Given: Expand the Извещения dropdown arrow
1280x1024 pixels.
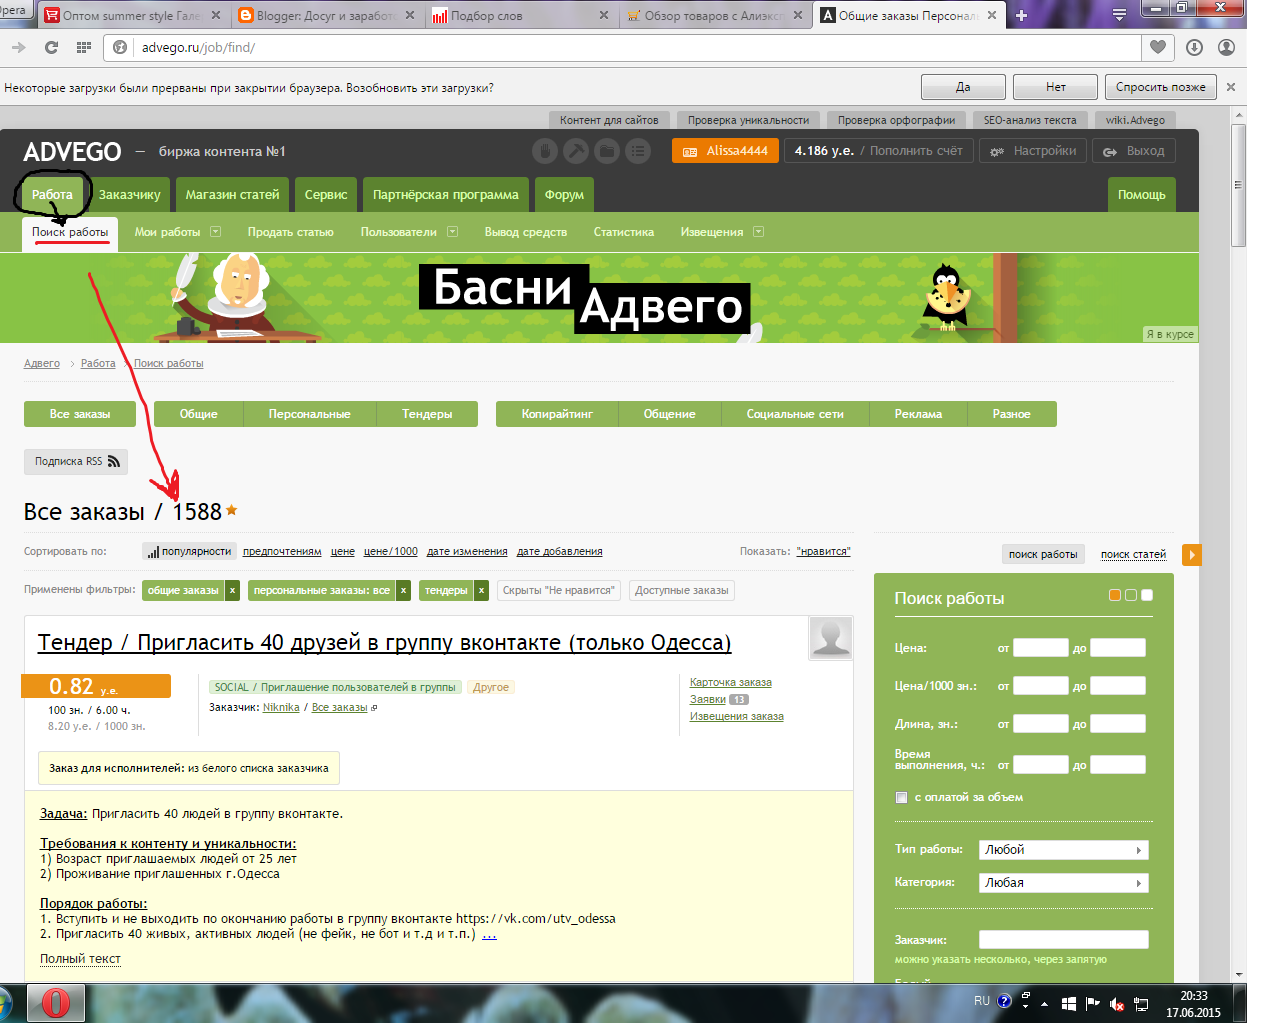Looking at the screenshot, I should (758, 232).
